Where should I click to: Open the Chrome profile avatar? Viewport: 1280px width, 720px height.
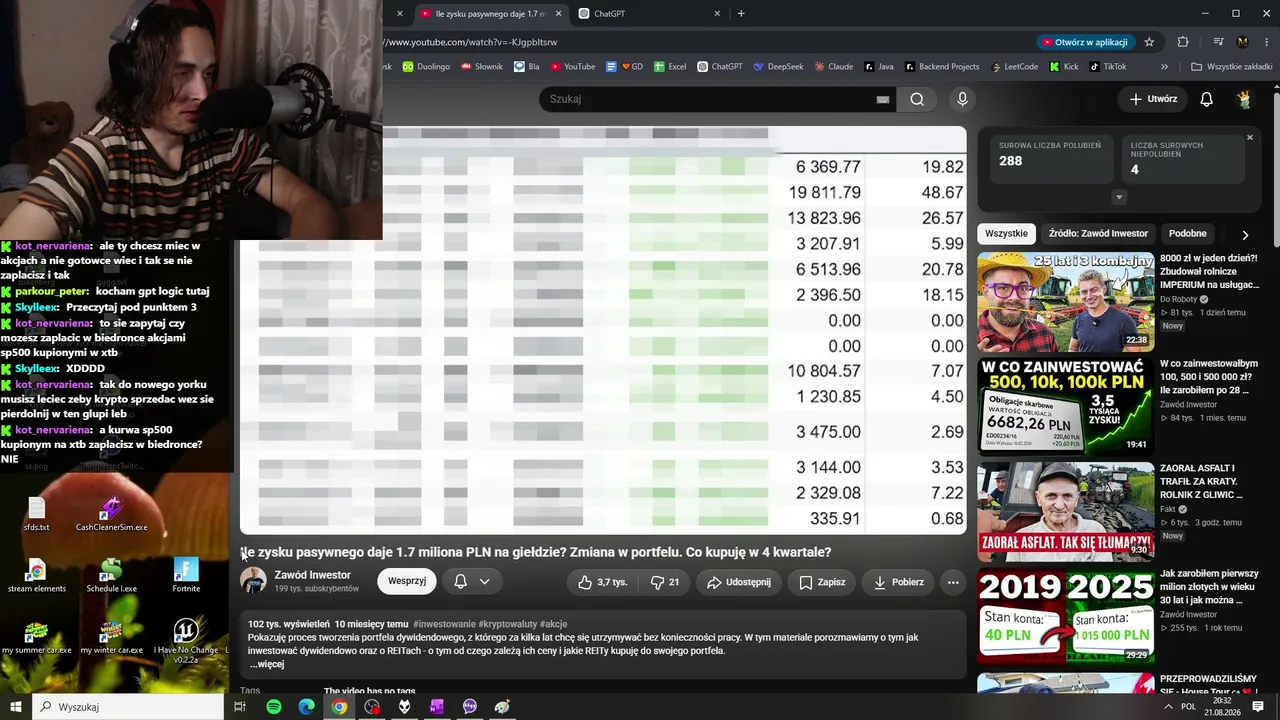click(x=1242, y=42)
